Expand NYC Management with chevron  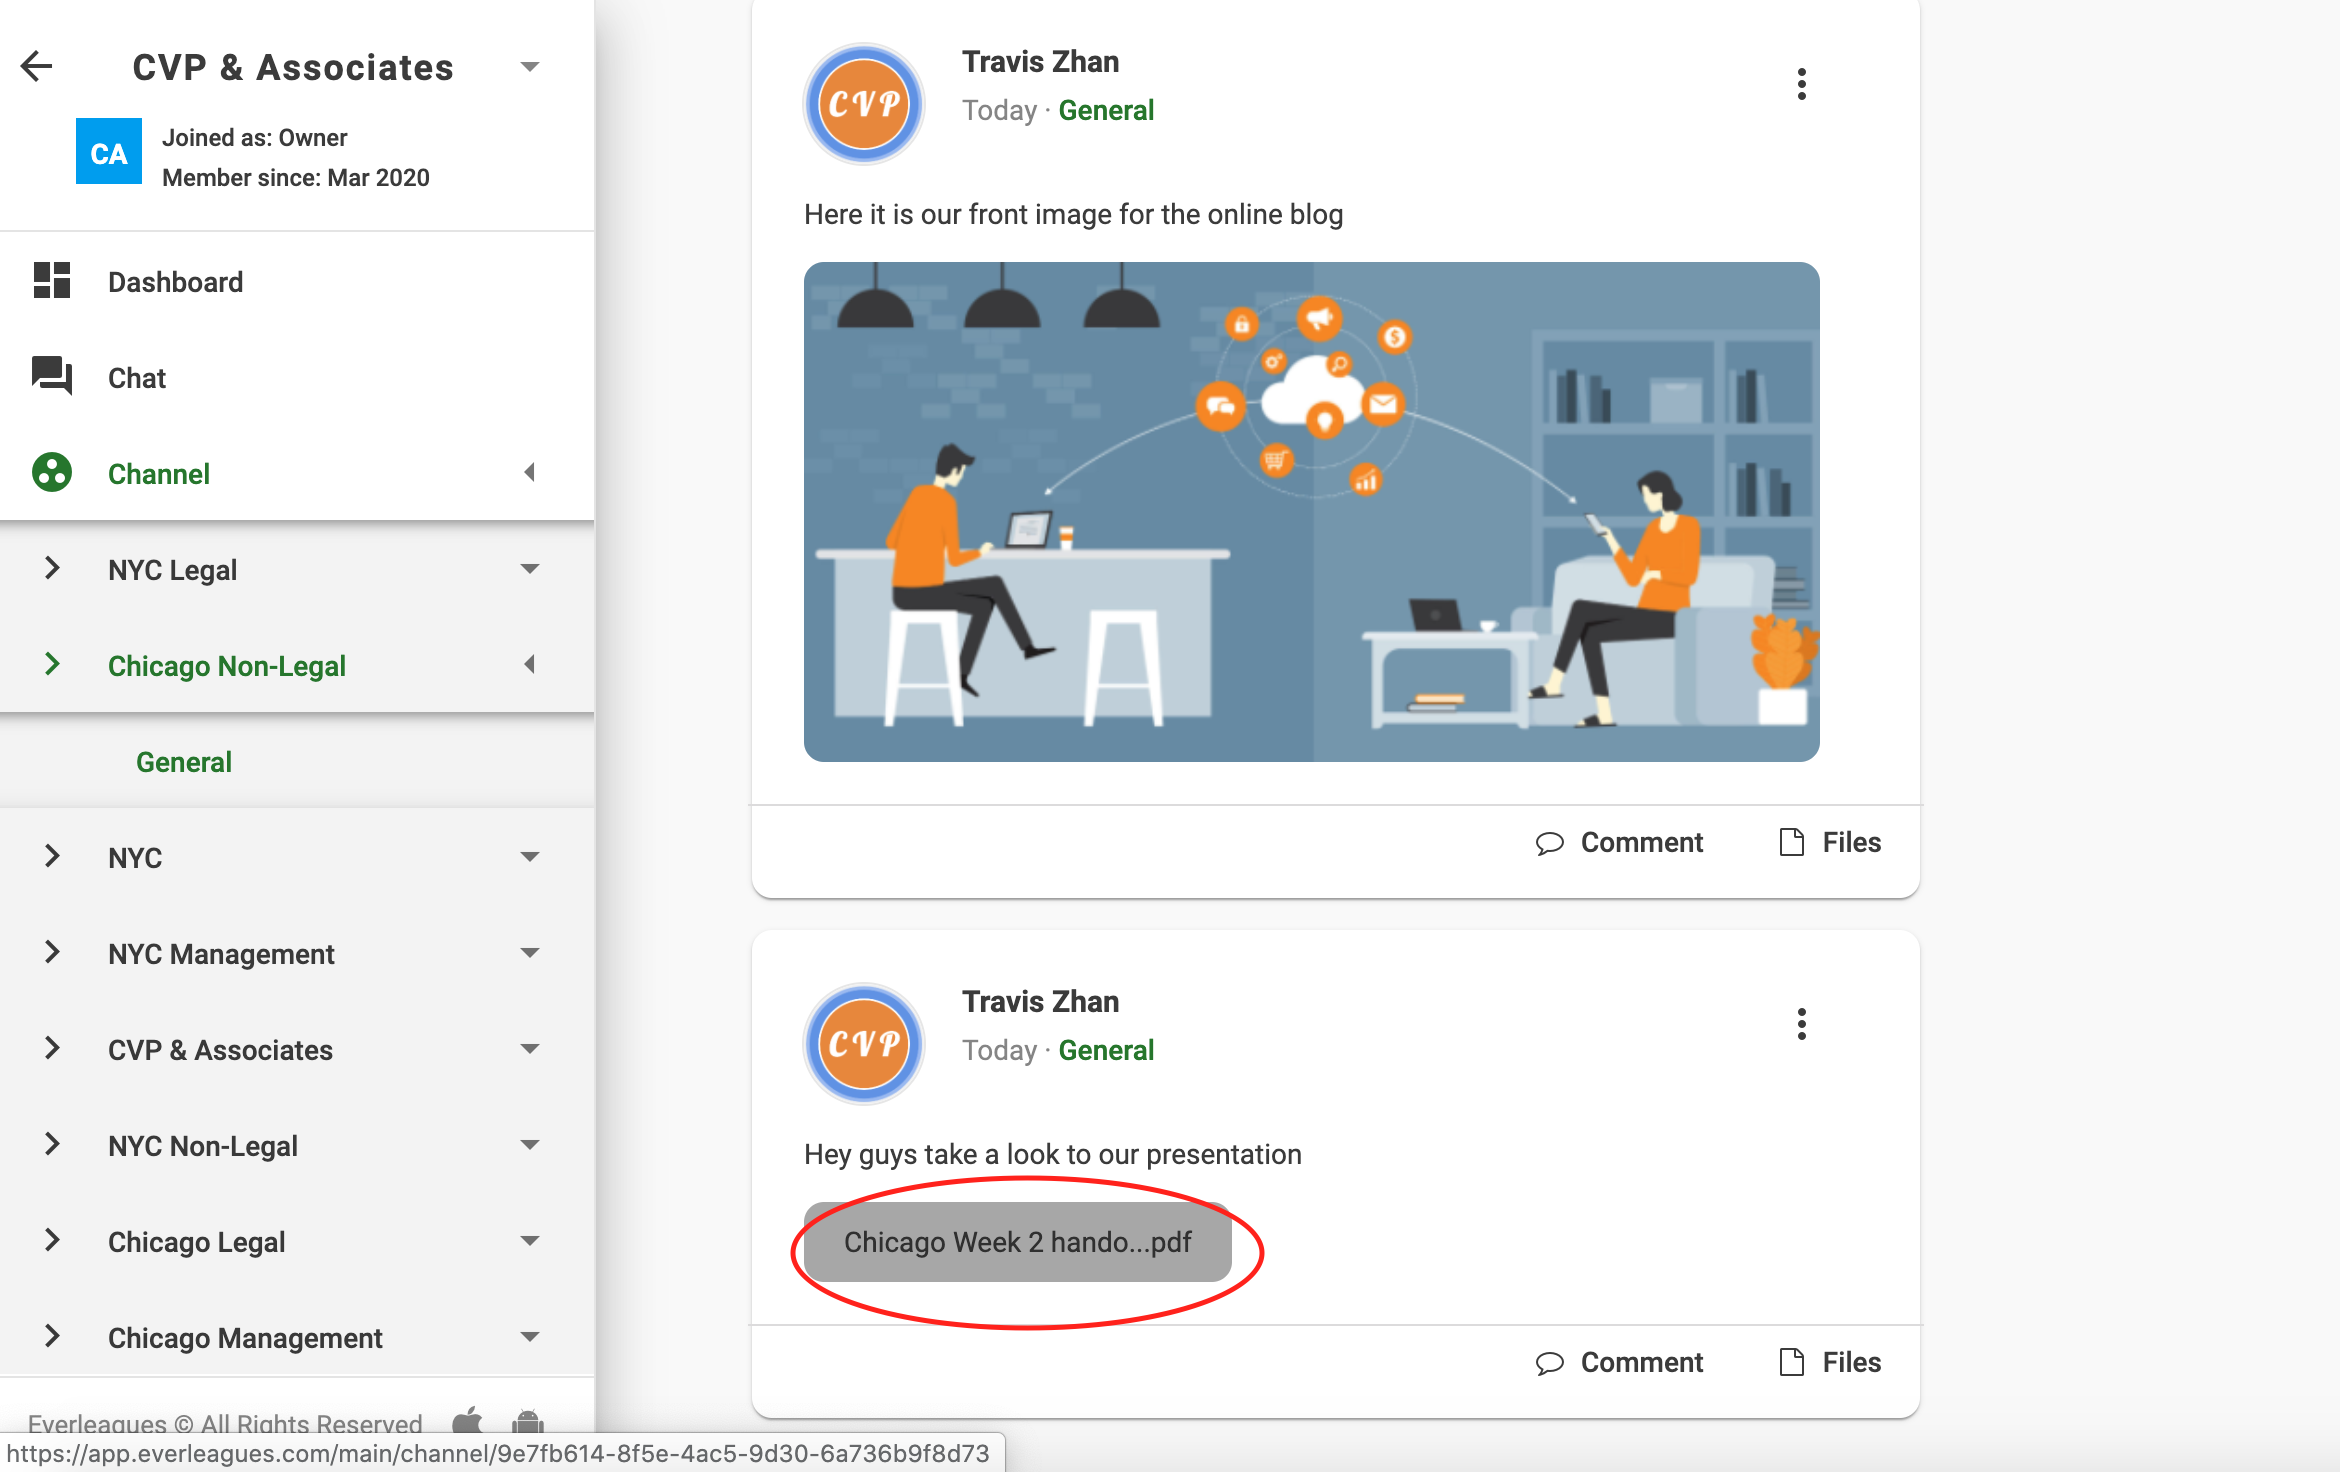click(x=52, y=952)
